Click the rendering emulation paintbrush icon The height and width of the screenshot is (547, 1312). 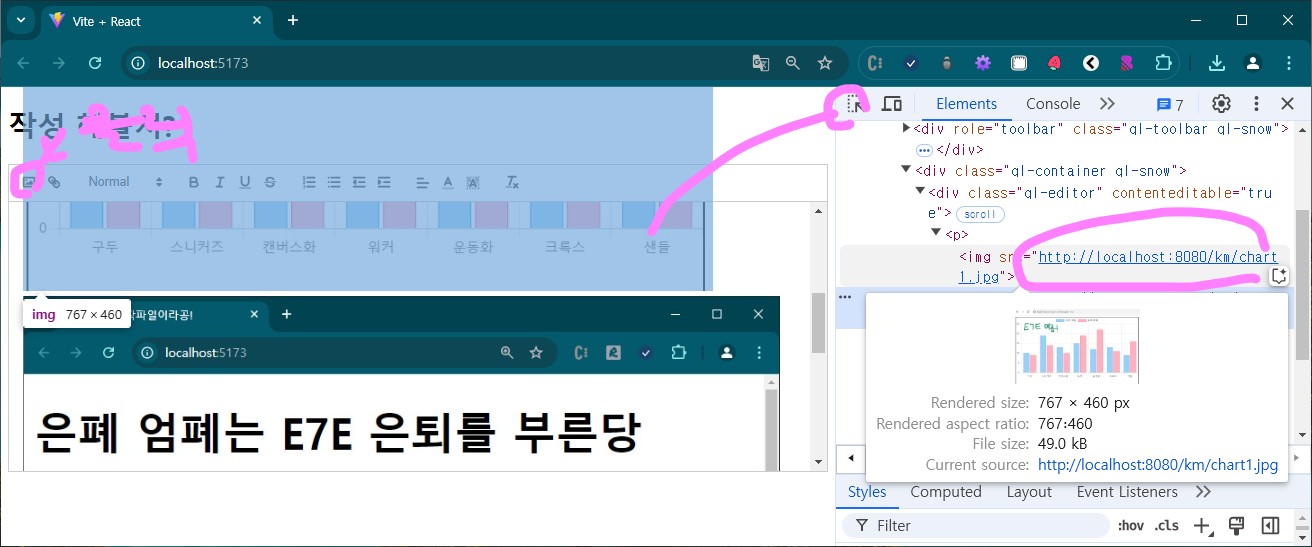(x=1236, y=526)
